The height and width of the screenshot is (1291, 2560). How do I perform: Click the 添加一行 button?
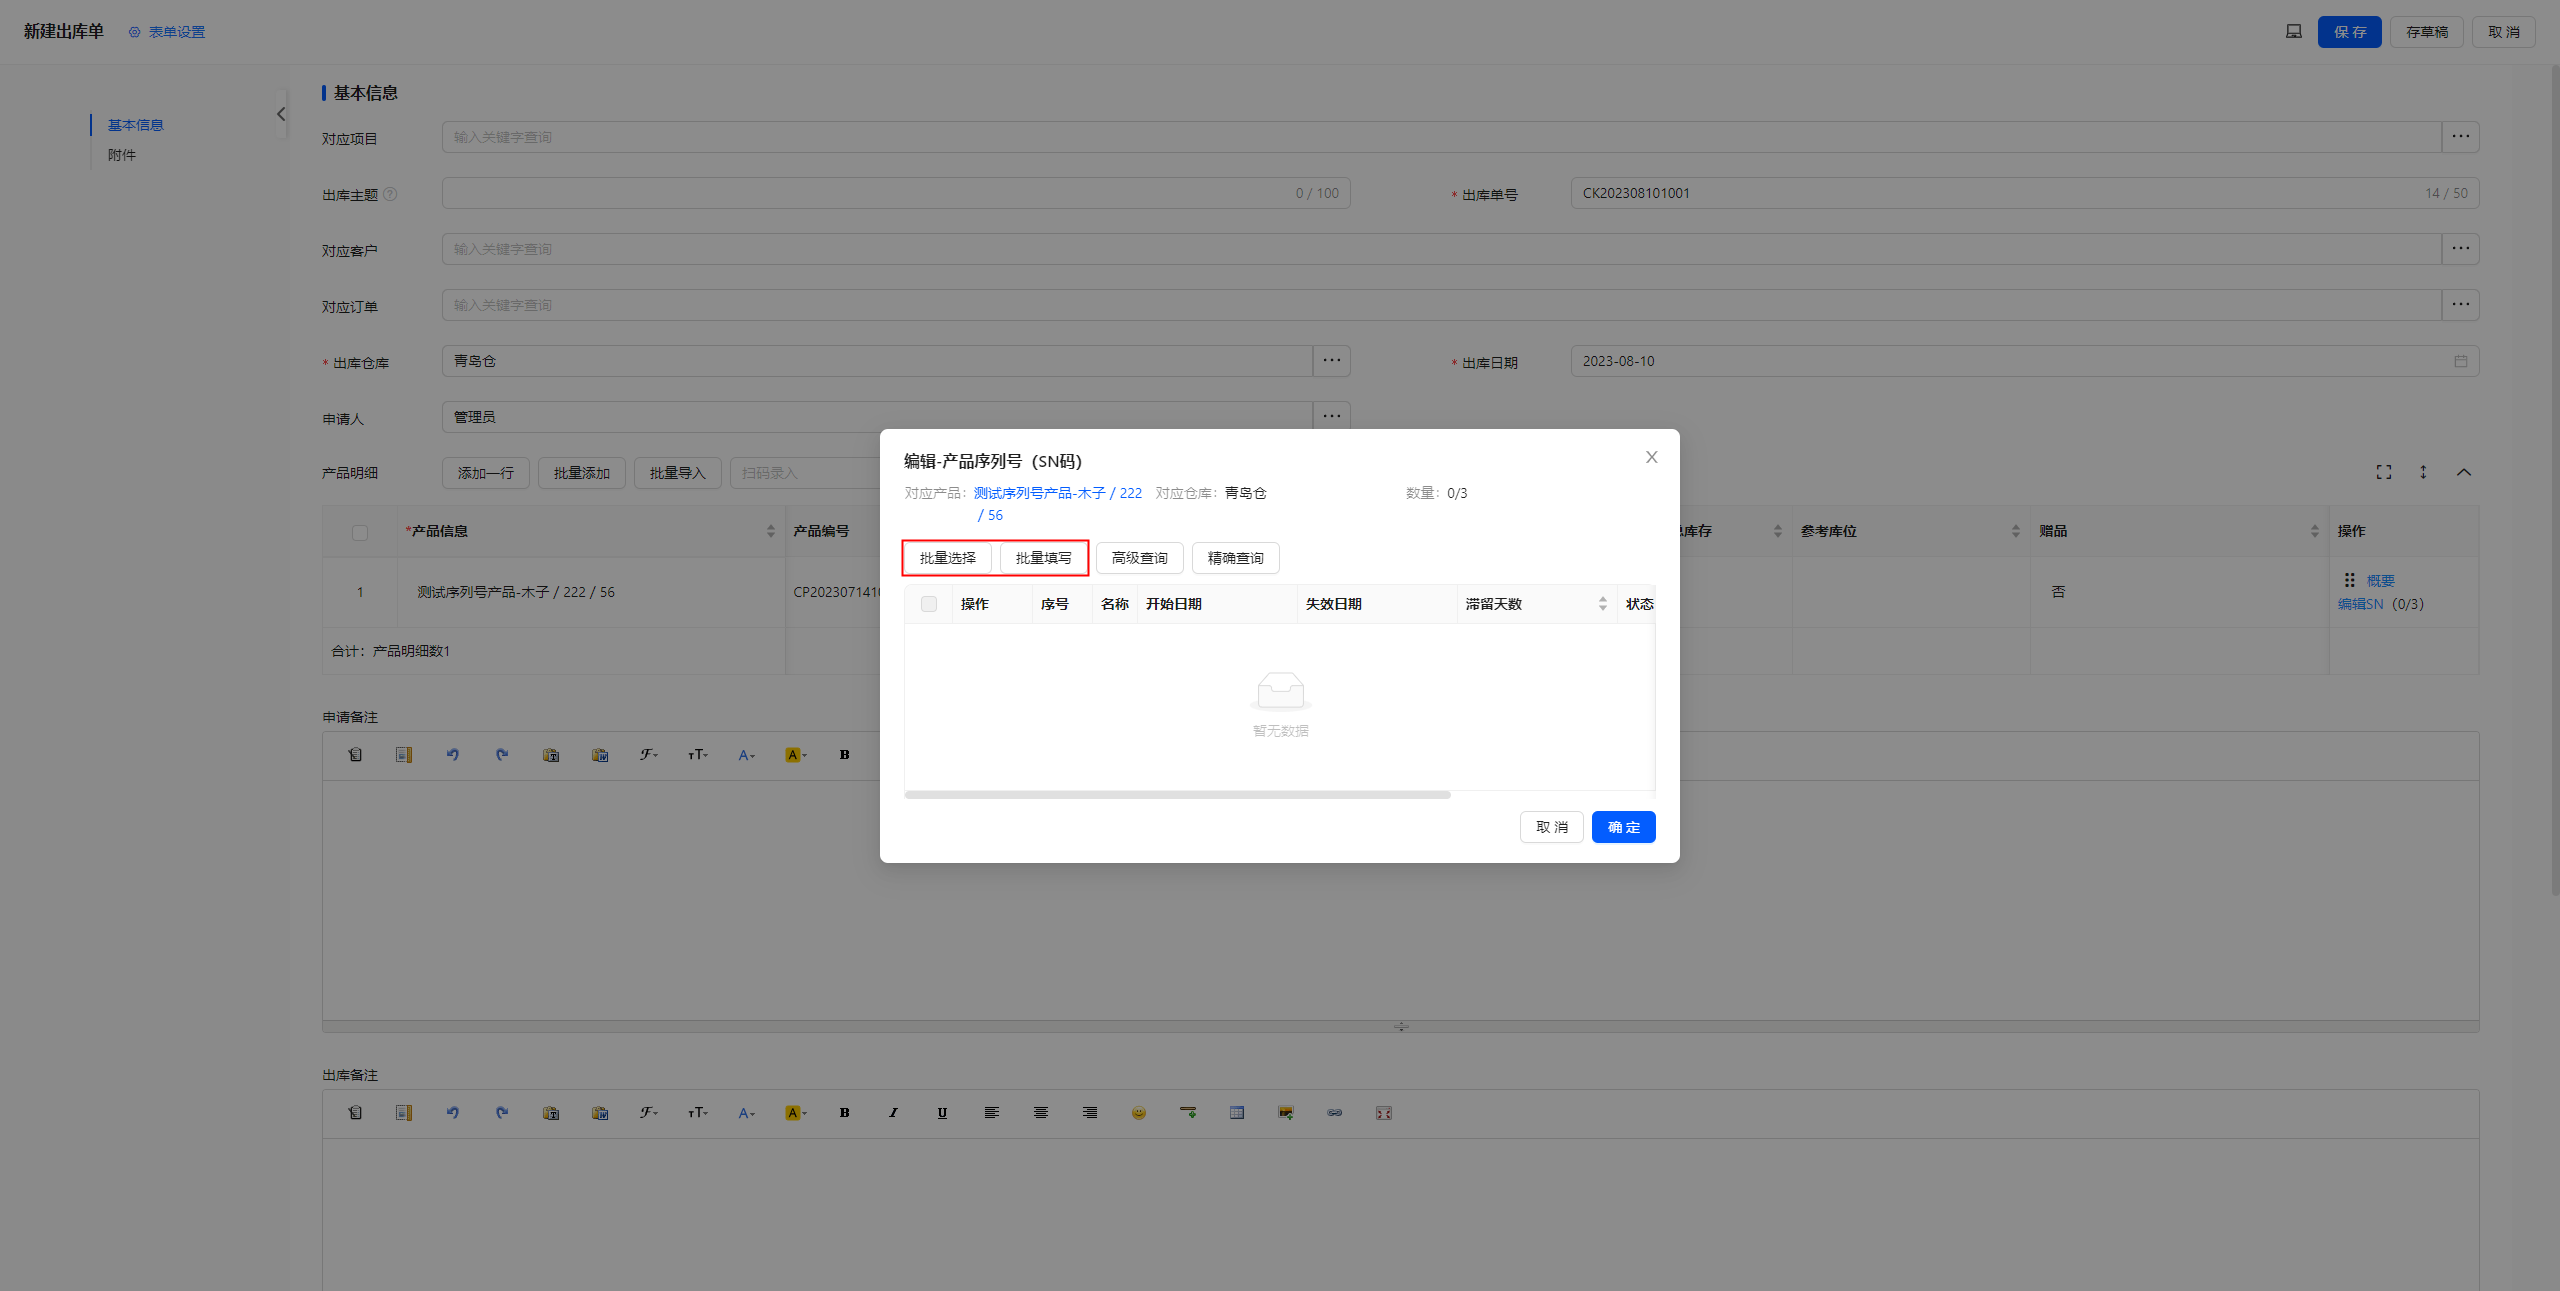(486, 473)
